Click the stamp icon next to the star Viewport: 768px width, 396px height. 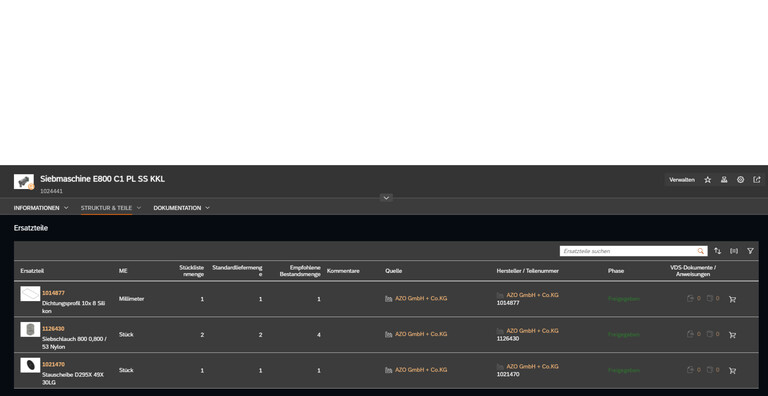click(x=724, y=180)
